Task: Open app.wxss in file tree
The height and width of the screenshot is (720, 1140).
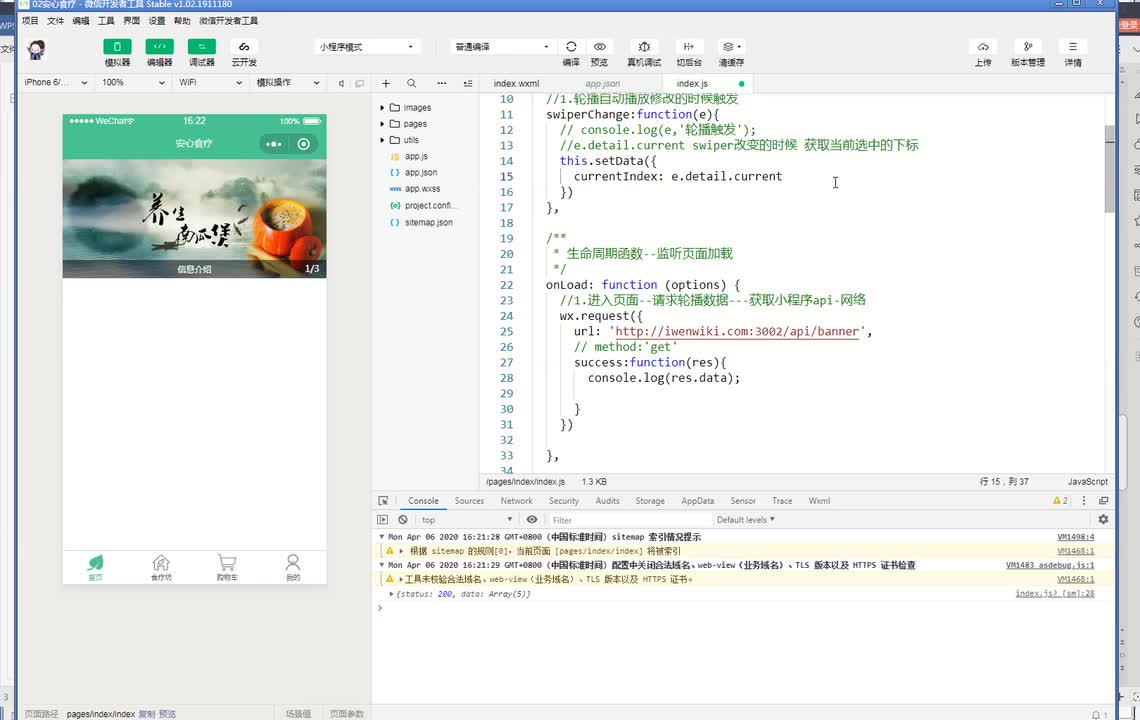Action: pos(422,188)
